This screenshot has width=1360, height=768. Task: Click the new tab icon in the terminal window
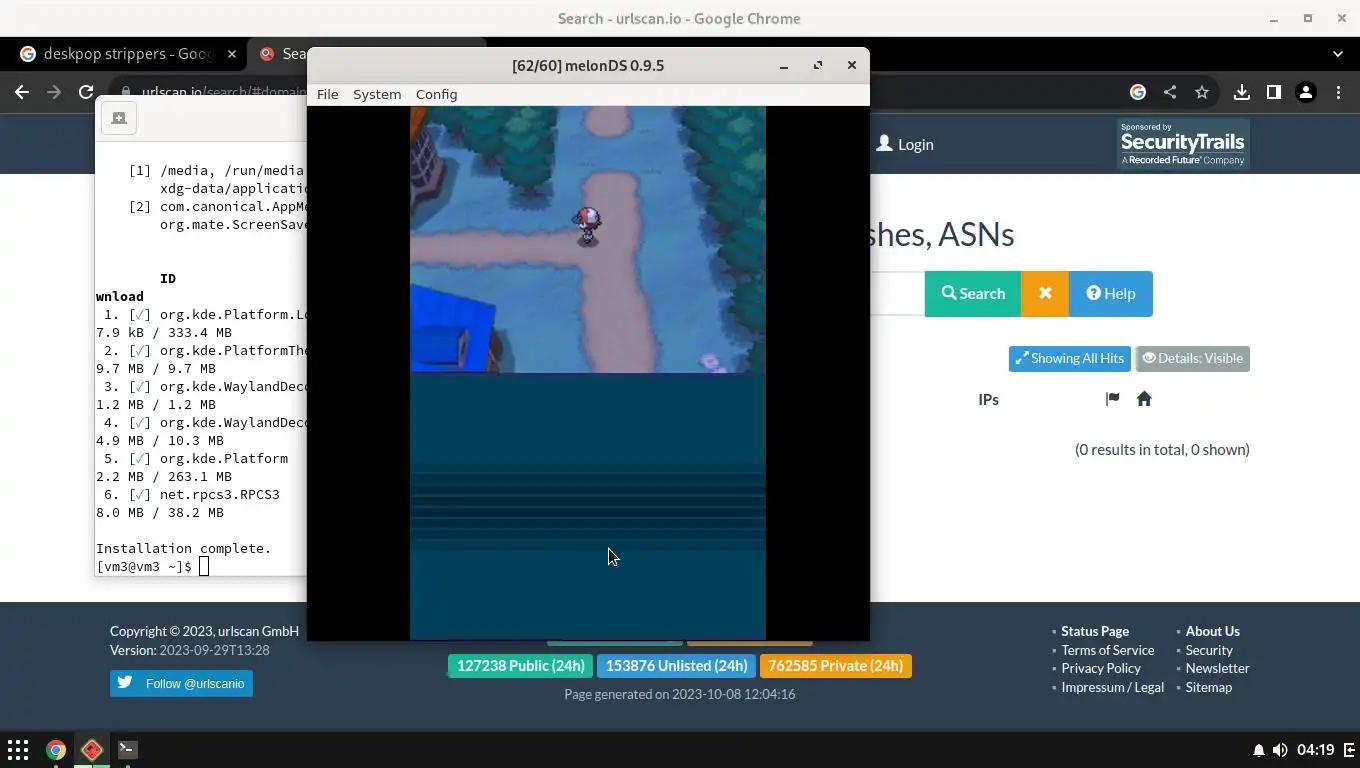[119, 118]
